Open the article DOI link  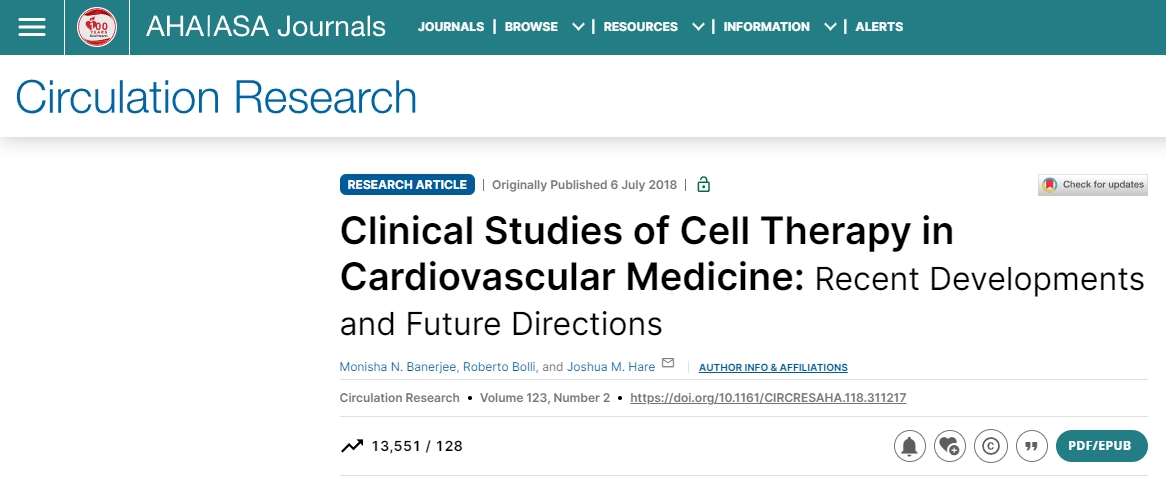(x=768, y=398)
